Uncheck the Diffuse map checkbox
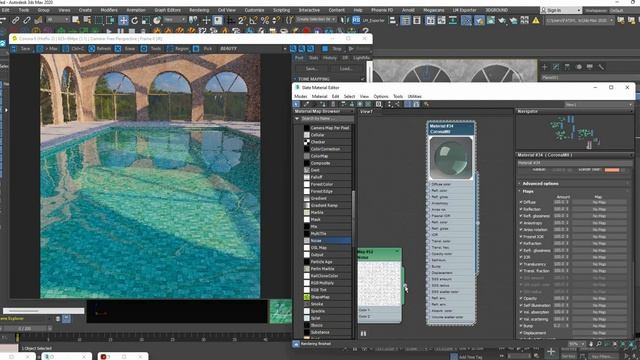 click(521, 202)
